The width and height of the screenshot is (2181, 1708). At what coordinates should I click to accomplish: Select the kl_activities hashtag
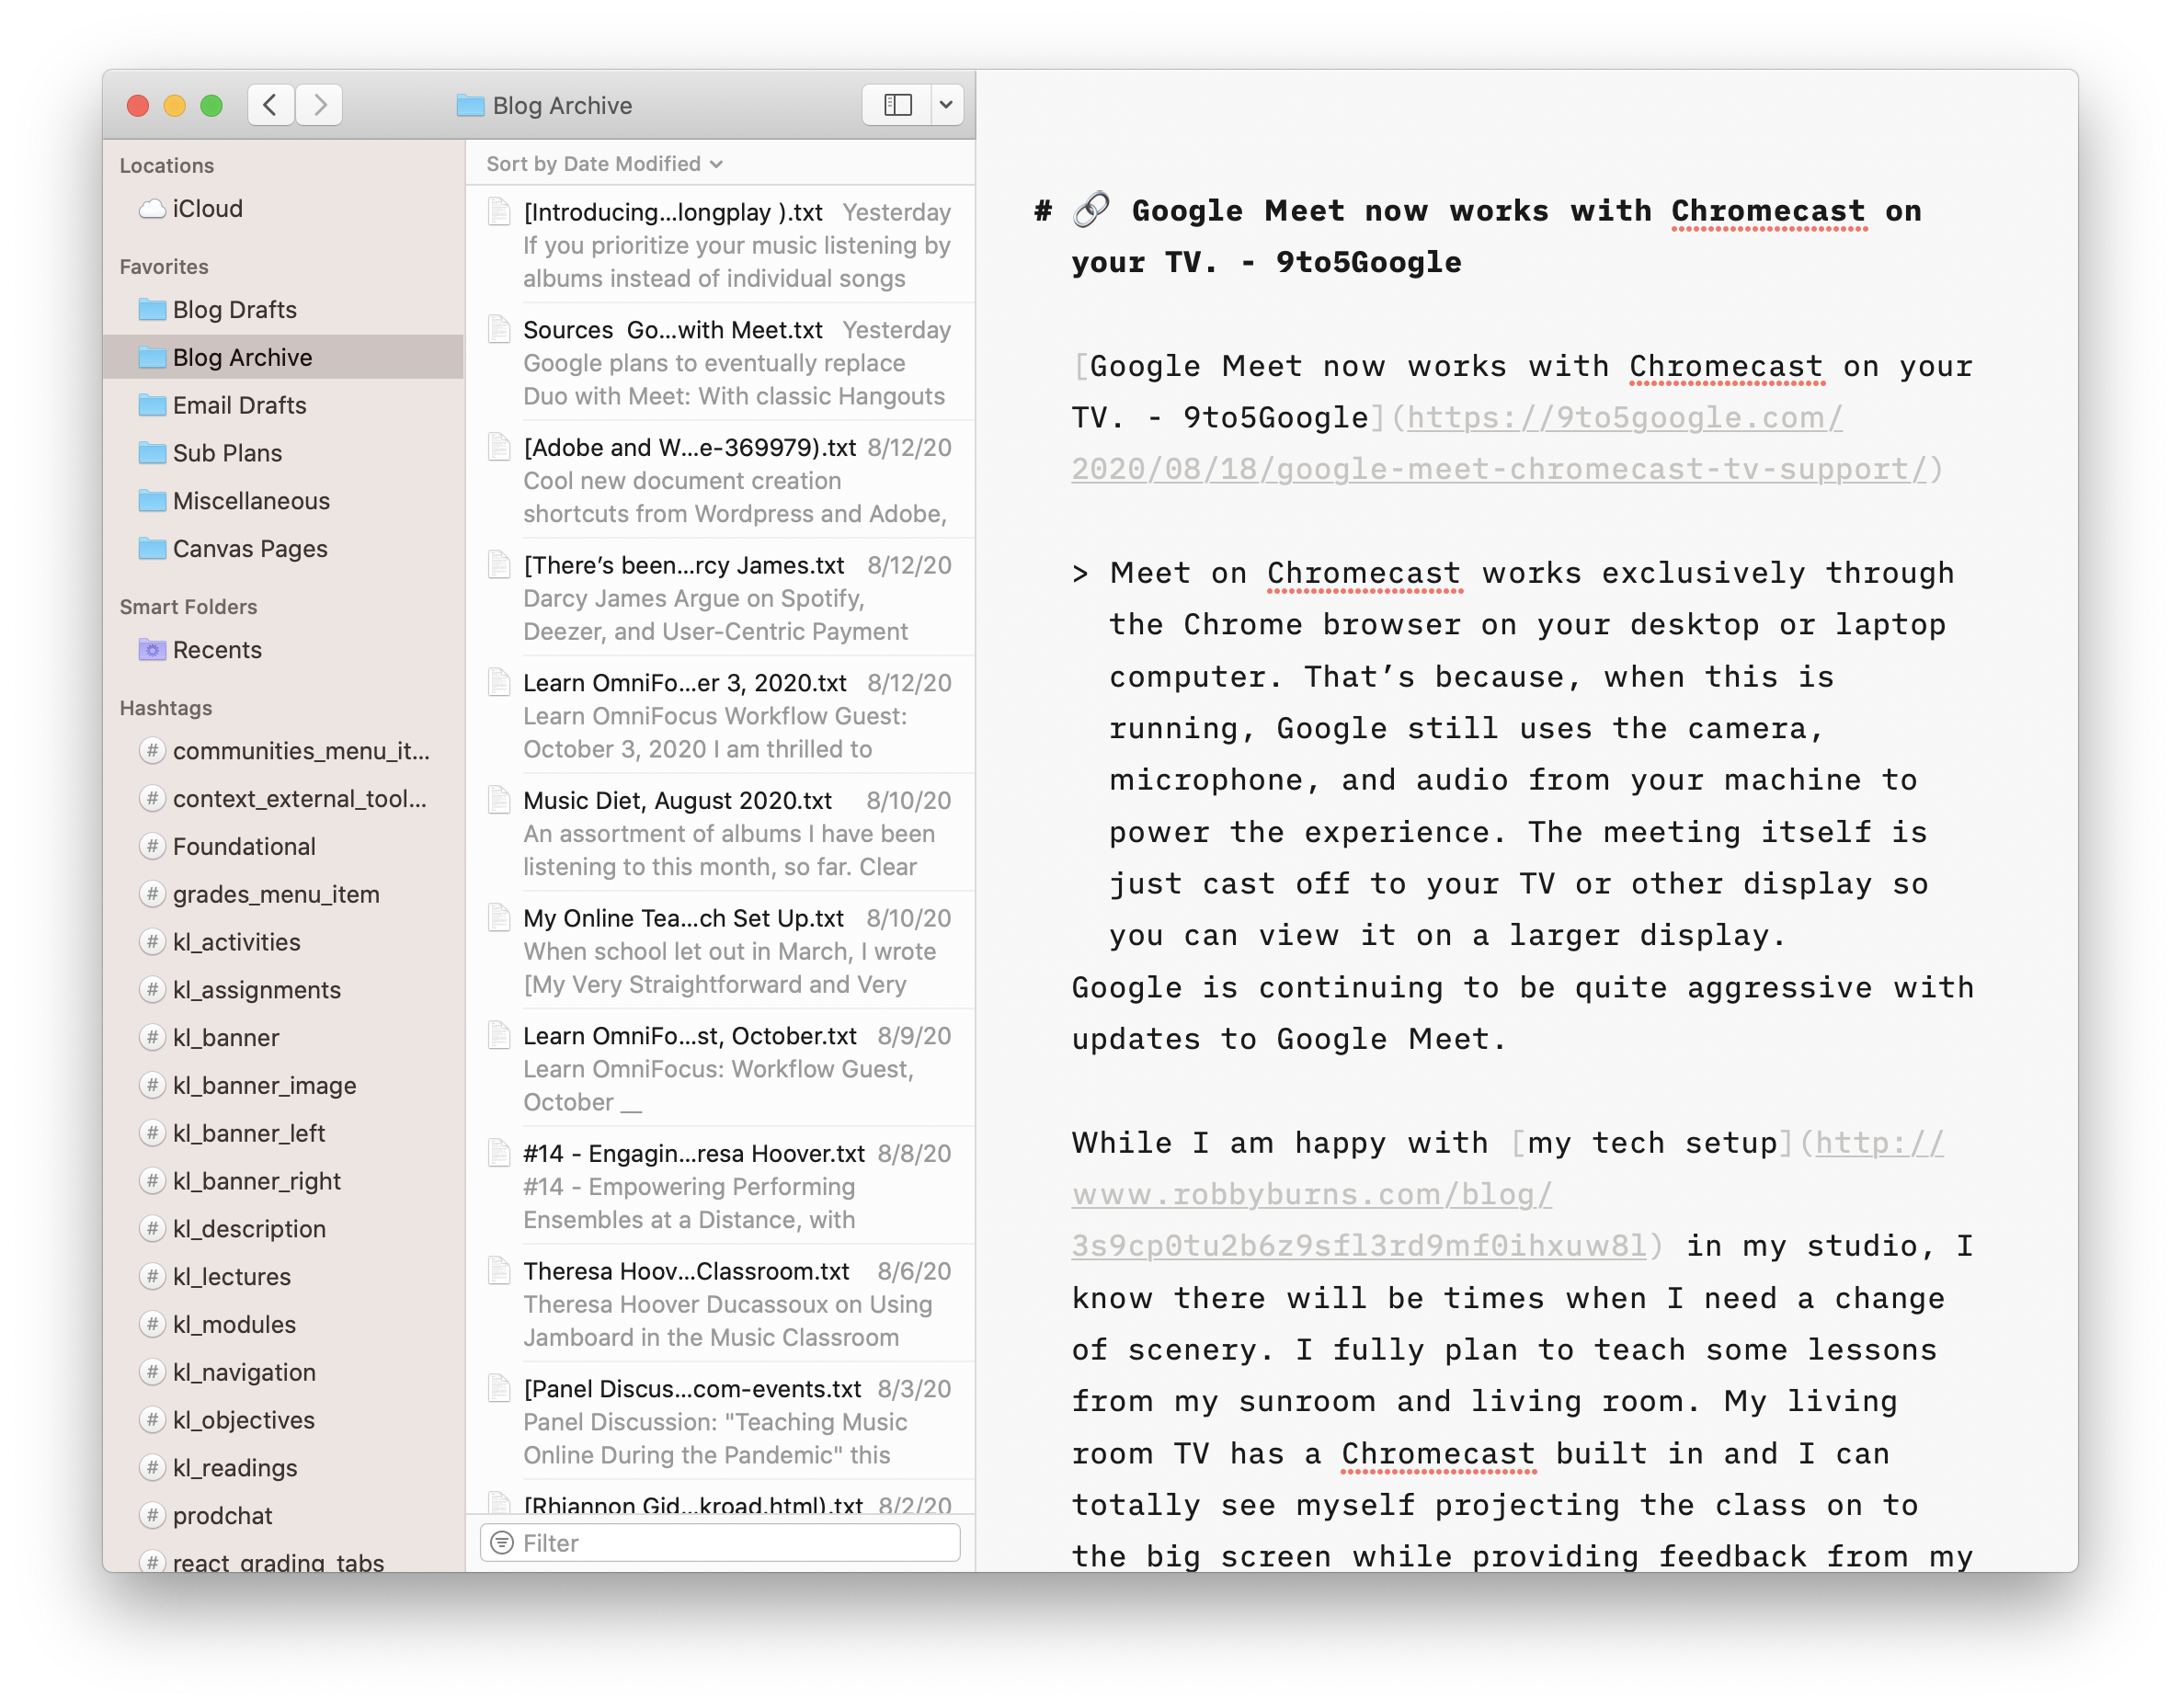(283, 942)
